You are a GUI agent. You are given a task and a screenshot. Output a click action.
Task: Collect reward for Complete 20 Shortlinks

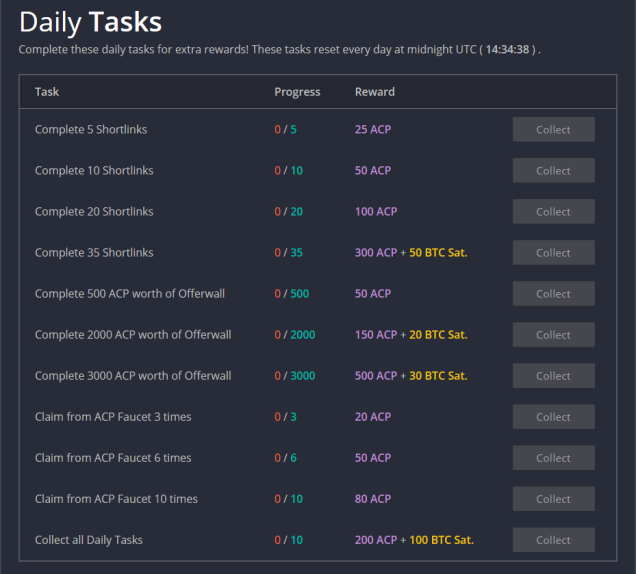pos(554,211)
